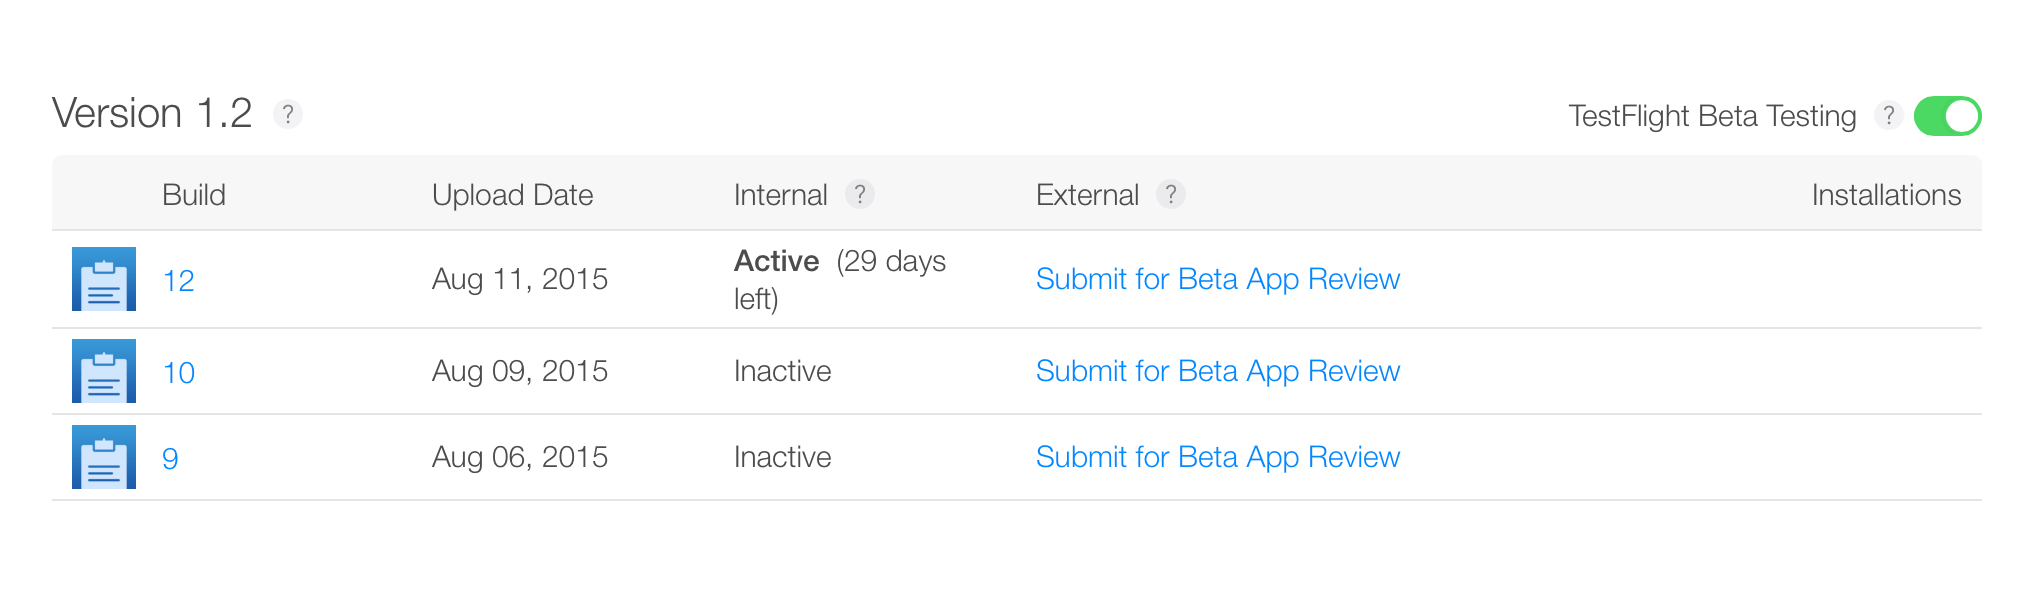Submit build 9 for Beta App Review
2022x600 pixels.
click(1218, 457)
